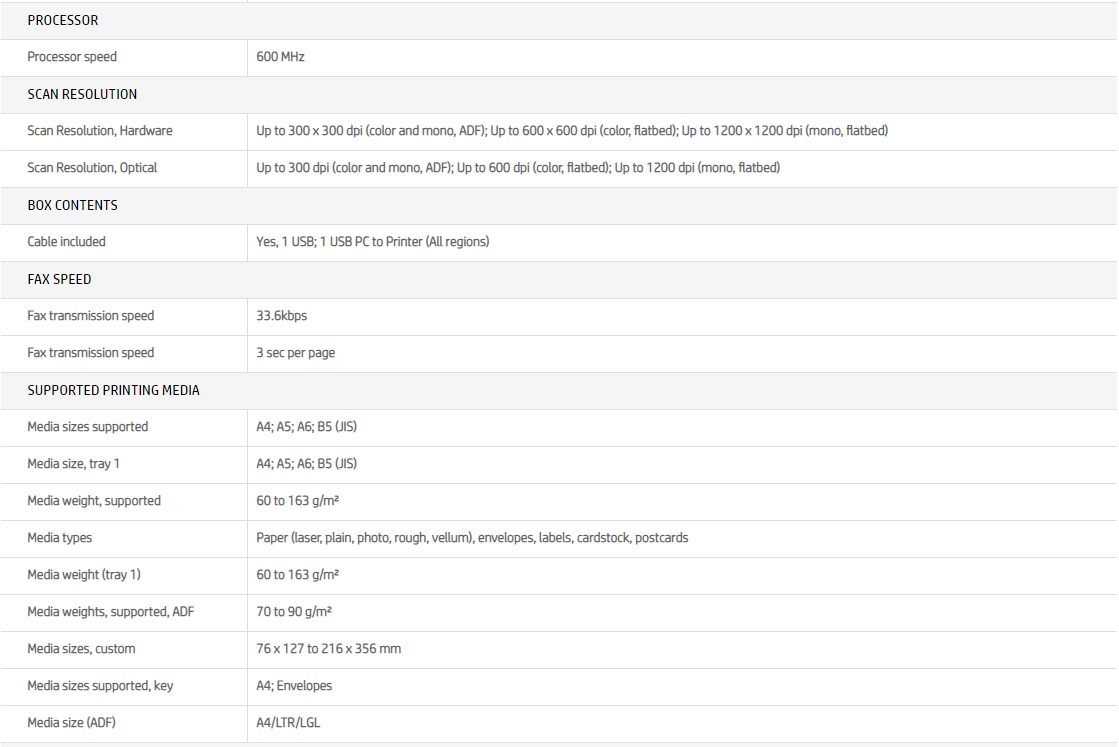This screenshot has height=747, width=1119.
Task: Select the 600 MHz processor speed value
Action: [280, 57]
